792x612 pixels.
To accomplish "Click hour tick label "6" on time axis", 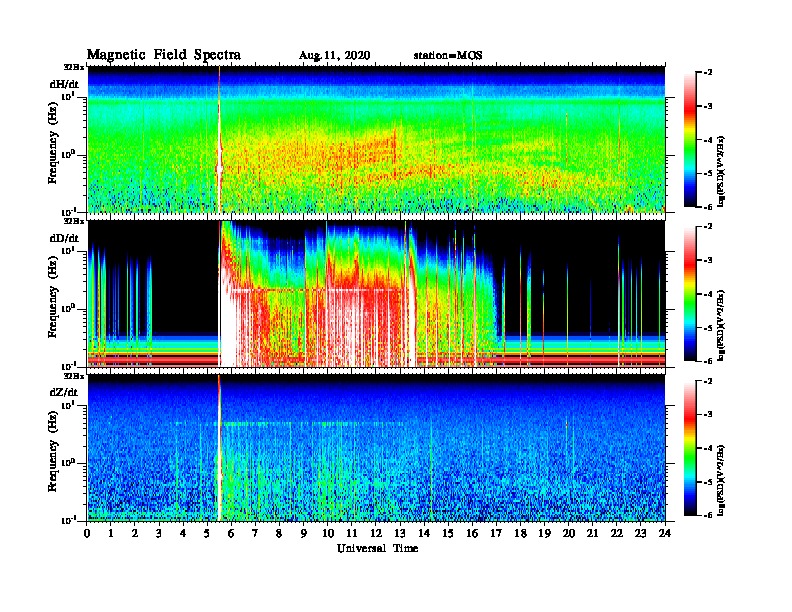I will point(231,533).
